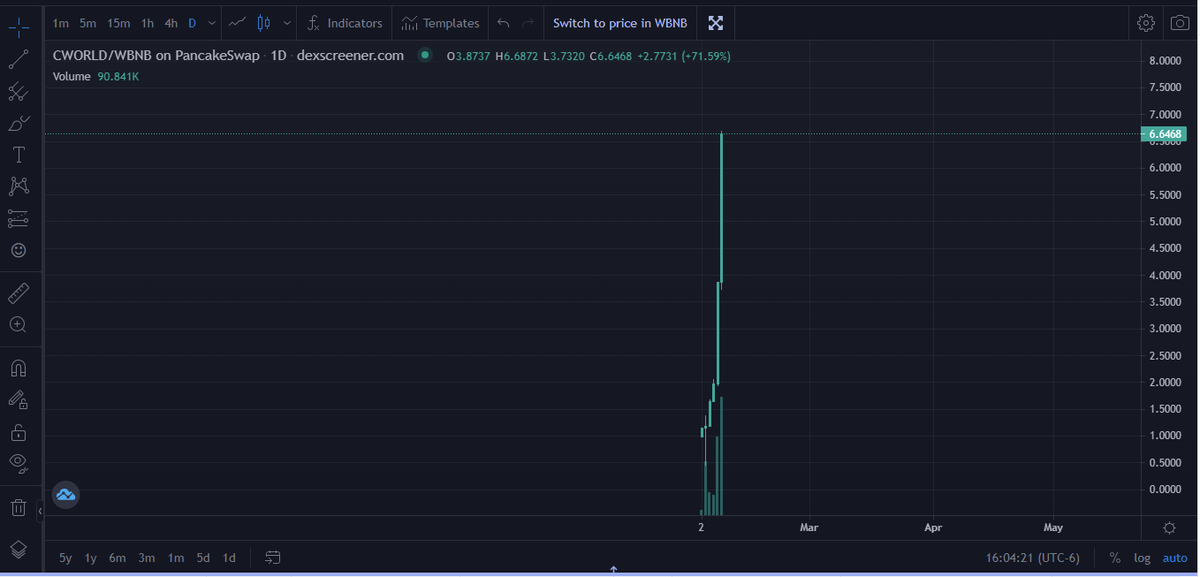Enable log scale on the price axis

1142,557
